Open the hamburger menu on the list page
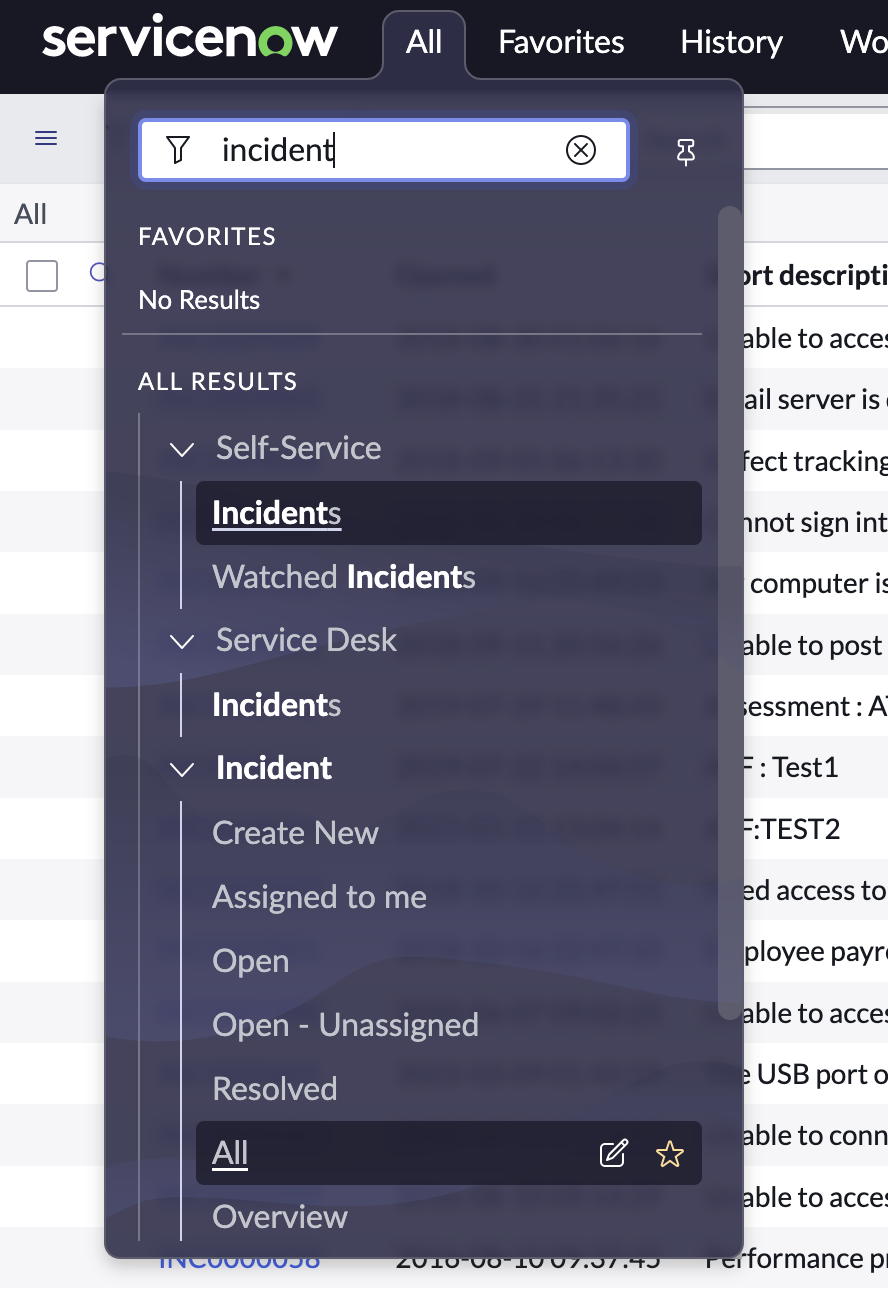The image size is (888, 1302). click(45, 138)
